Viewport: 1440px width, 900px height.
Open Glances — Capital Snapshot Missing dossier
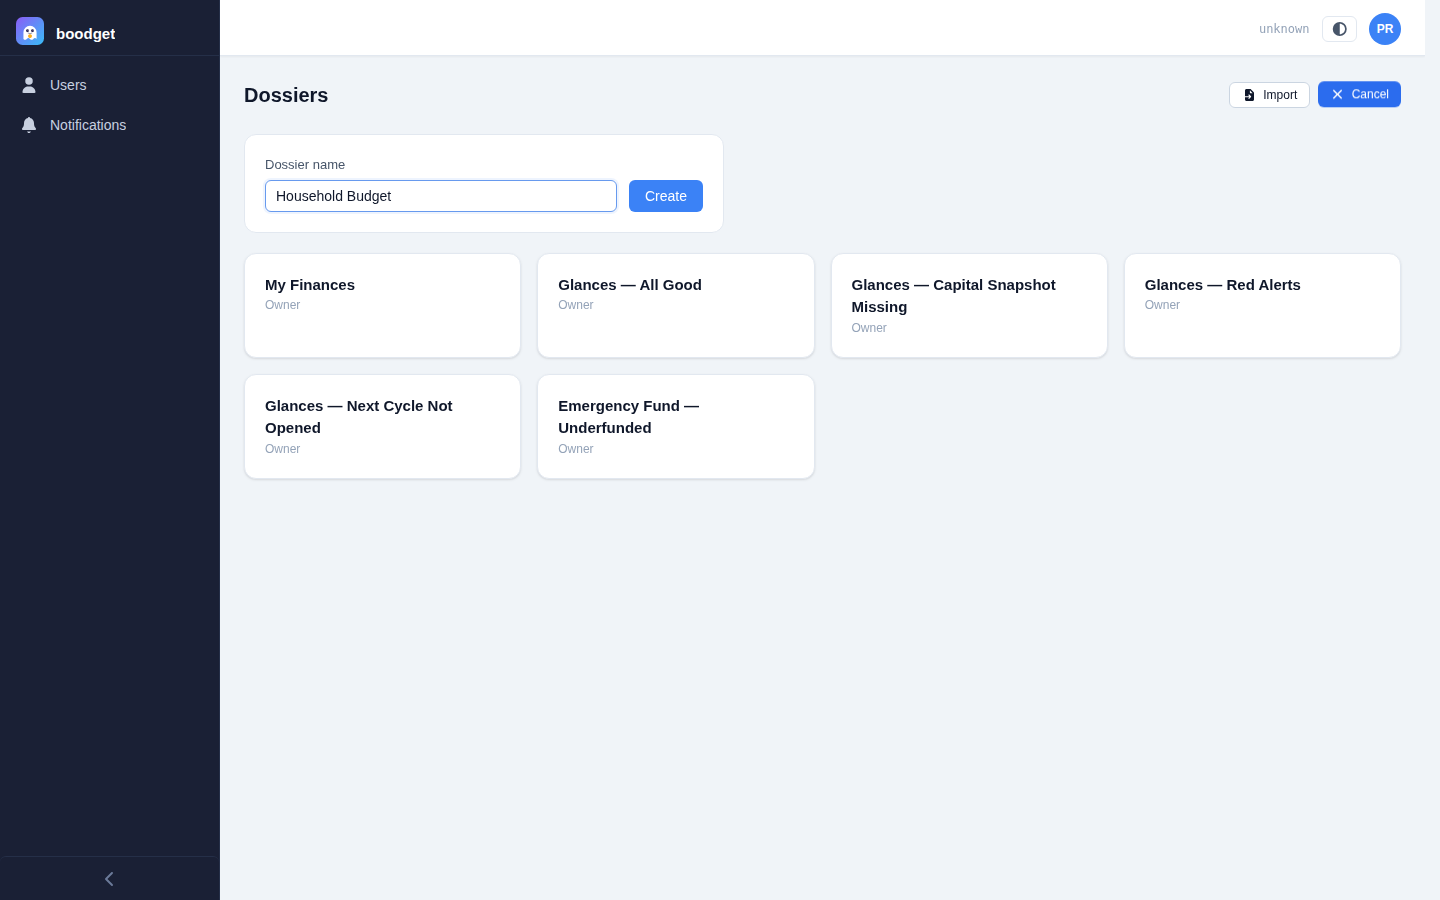point(969,305)
